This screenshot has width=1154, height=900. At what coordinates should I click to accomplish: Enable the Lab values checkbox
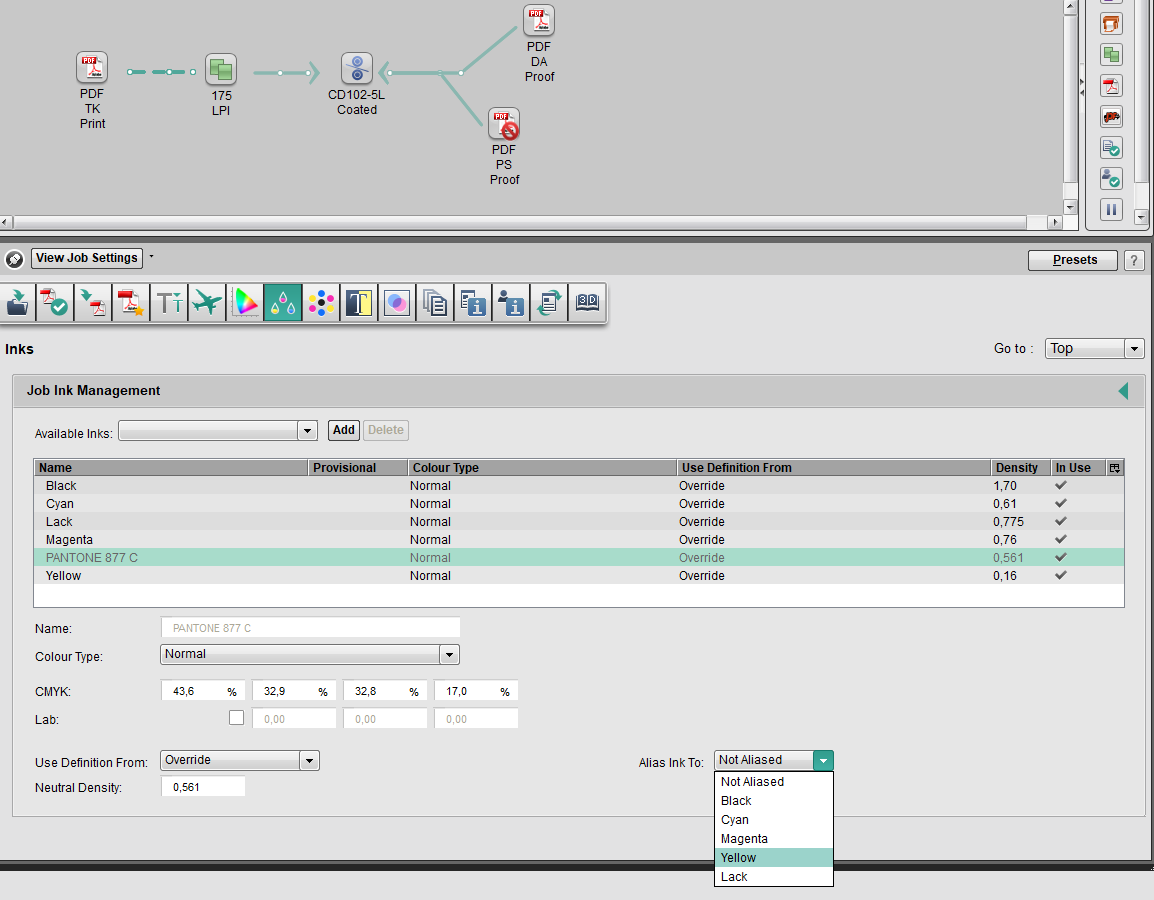237,718
